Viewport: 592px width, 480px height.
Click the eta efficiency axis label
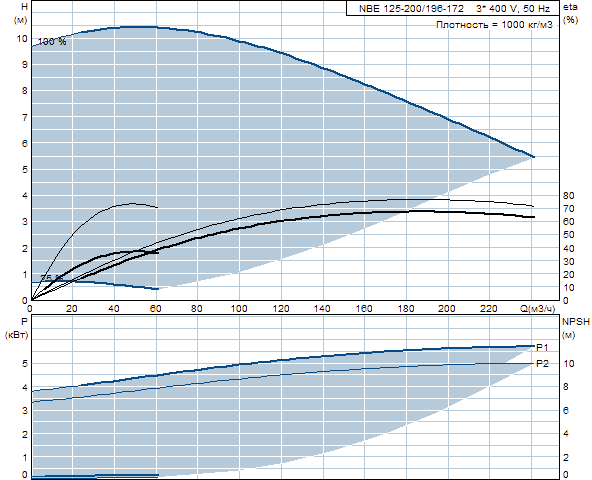click(570, 7)
